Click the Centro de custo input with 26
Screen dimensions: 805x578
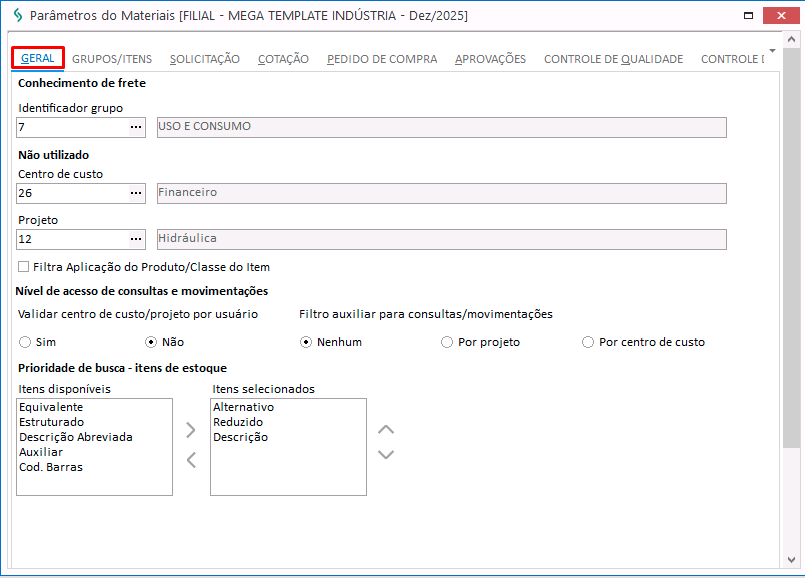coord(72,193)
